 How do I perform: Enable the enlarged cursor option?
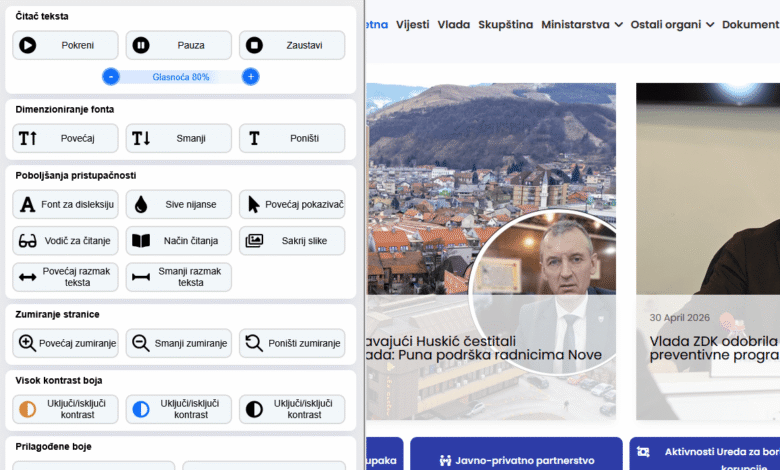(291, 204)
